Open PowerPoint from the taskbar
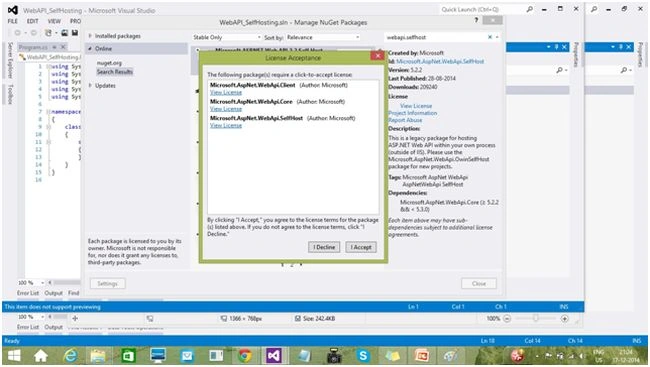The height and width of the screenshot is (367, 650). pyautogui.click(x=422, y=355)
